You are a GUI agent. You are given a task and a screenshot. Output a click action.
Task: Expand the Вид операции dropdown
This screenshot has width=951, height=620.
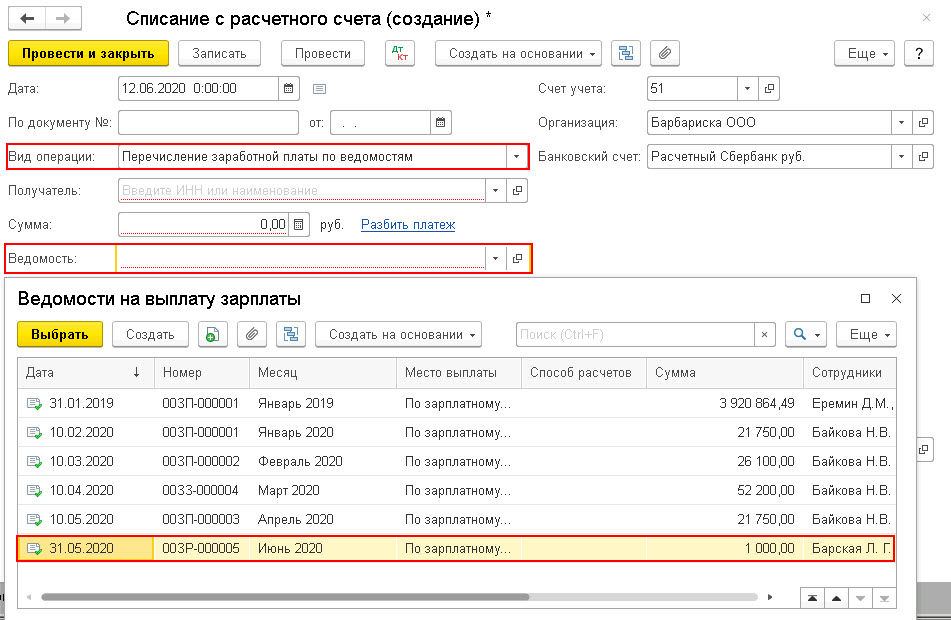pyautogui.click(x=516, y=157)
